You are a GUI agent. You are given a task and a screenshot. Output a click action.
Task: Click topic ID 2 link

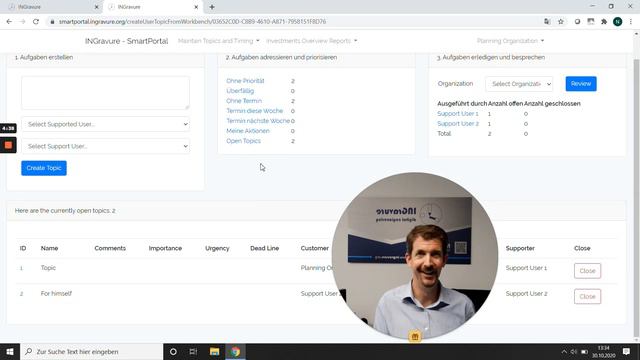click(x=22, y=294)
